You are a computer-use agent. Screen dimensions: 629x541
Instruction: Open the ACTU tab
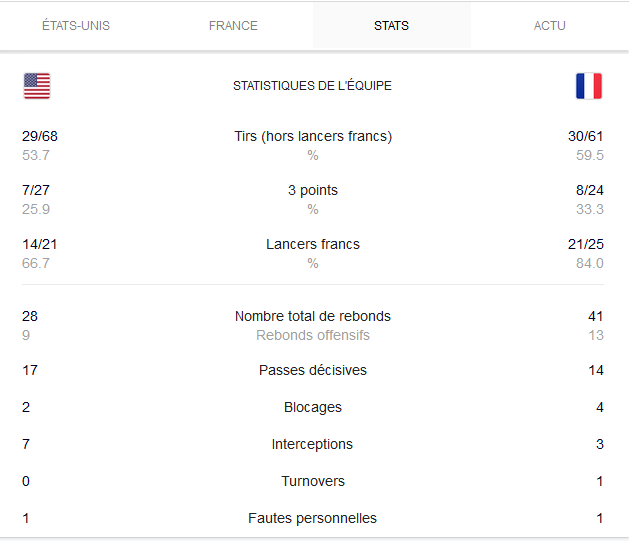(x=550, y=26)
